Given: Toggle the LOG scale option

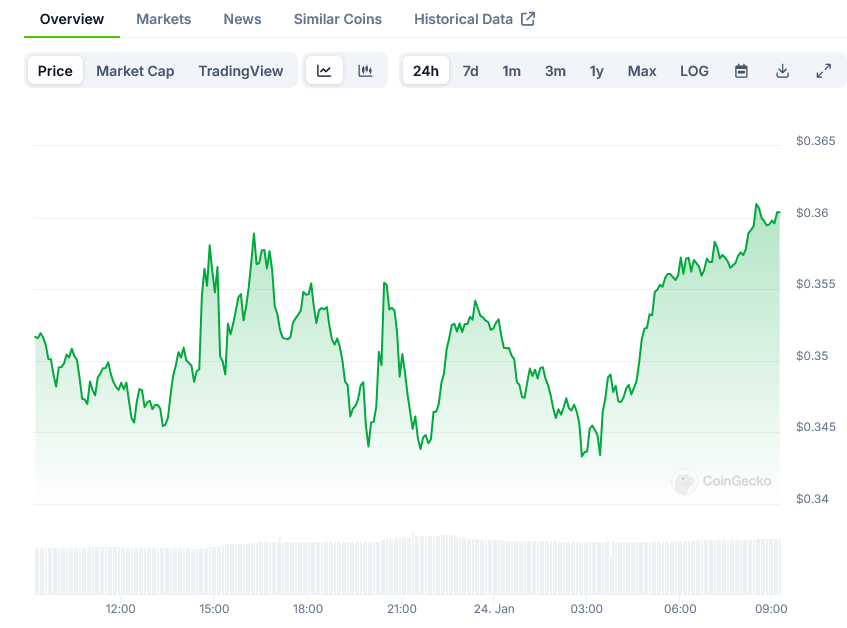Looking at the screenshot, I should (694, 71).
